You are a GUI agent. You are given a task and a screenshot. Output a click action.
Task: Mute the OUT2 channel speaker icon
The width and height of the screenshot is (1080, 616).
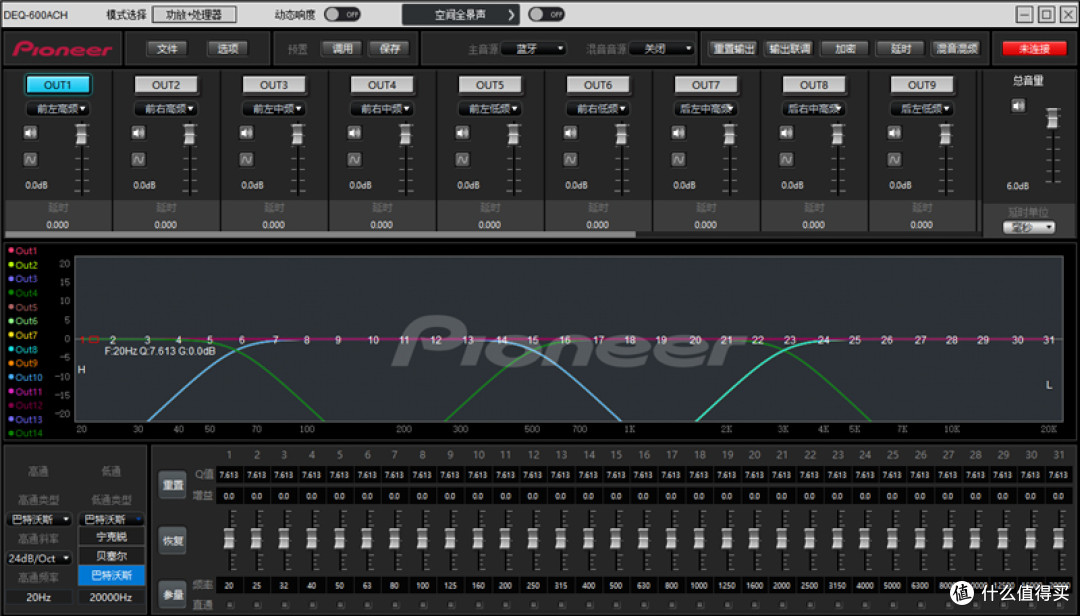click(x=138, y=132)
